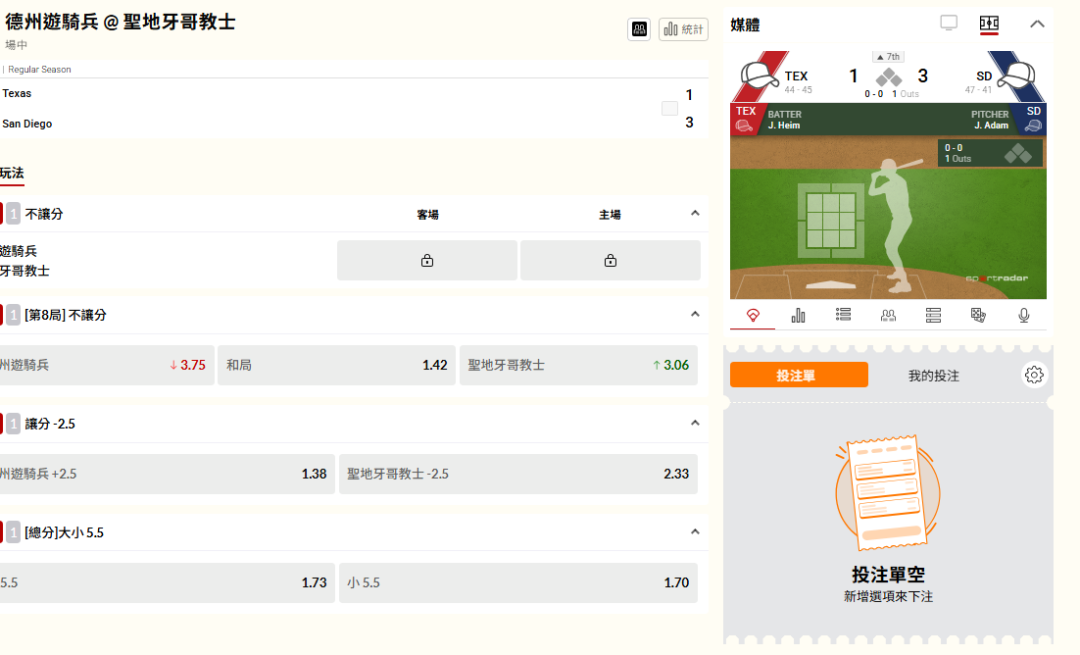
Task: Click the 場中 in-play status label
Action: [x=16, y=45]
